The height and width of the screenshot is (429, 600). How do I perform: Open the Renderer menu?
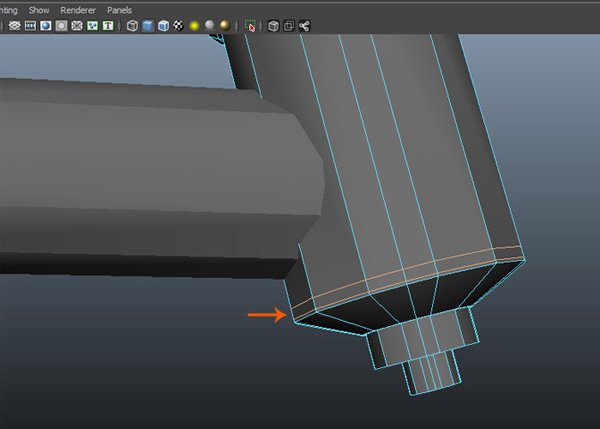(78, 10)
